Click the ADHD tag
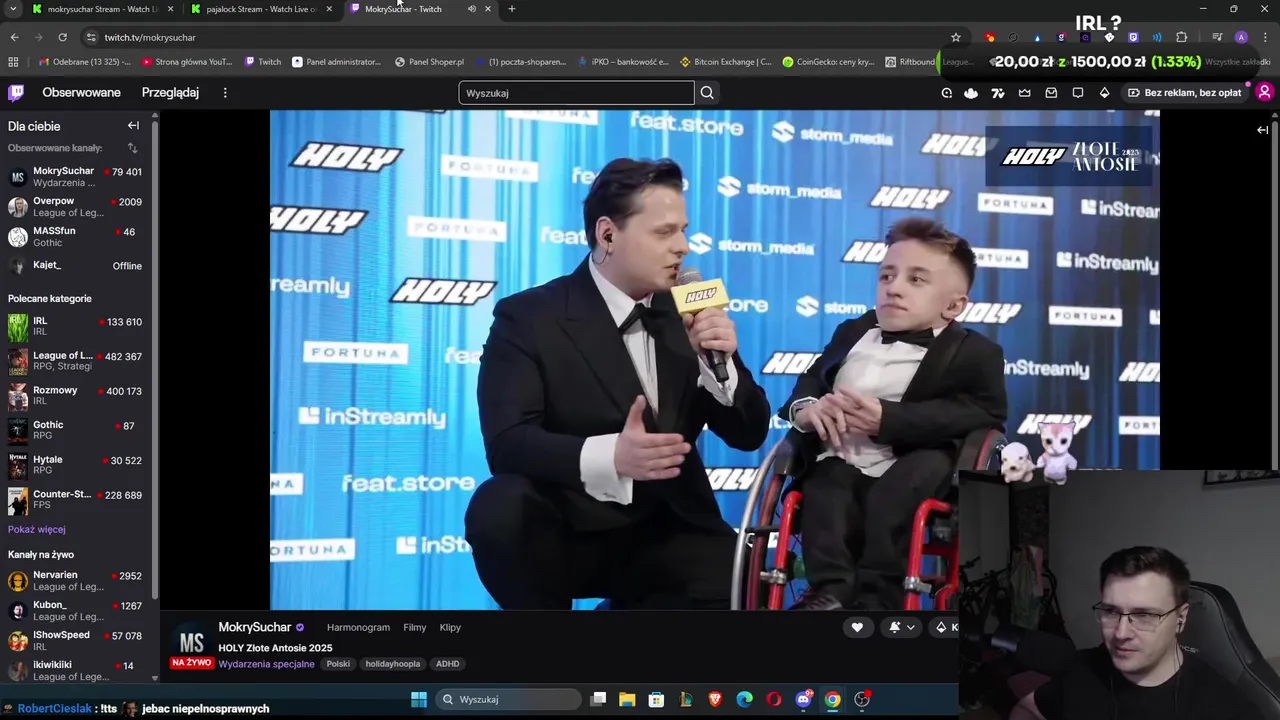This screenshot has height=720, width=1280. click(x=447, y=664)
